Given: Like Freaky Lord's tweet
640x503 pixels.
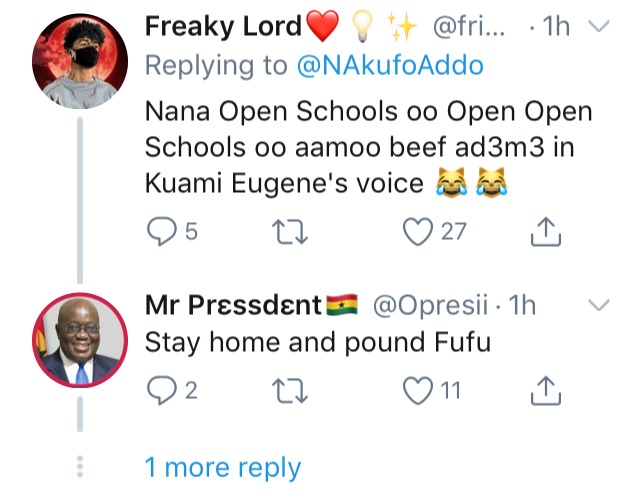Looking at the screenshot, I should click(419, 231).
